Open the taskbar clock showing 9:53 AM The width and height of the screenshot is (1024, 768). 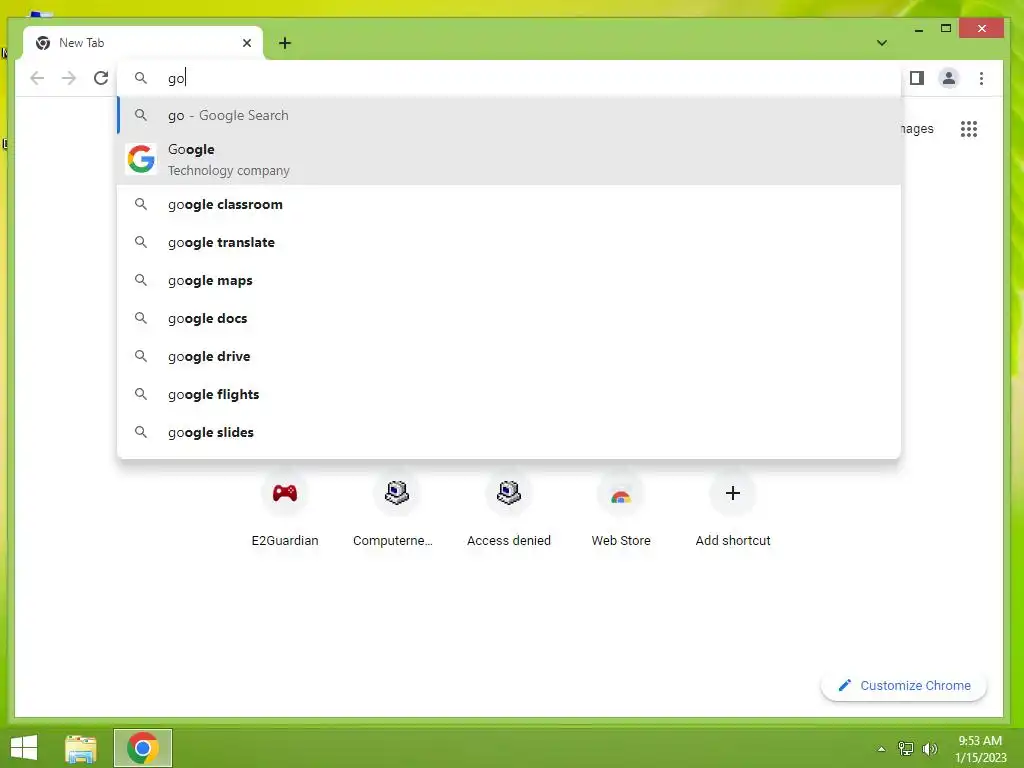tap(980, 749)
